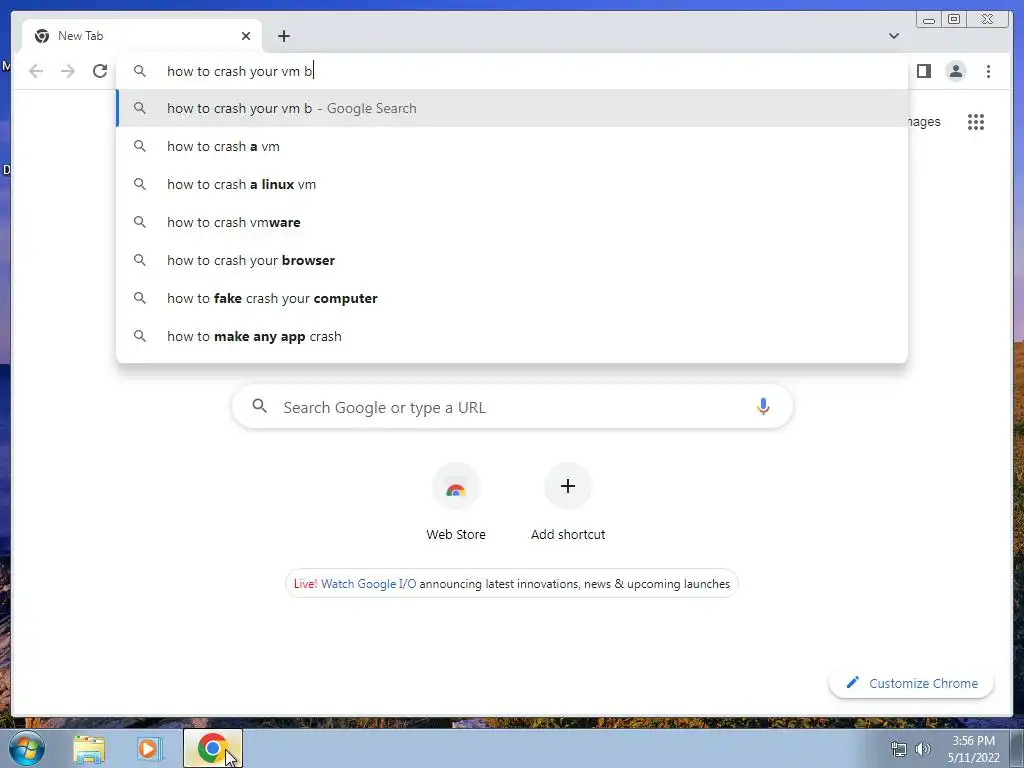Click the address bar query text
Viewport: 1024px width, 768px height.
239,71
